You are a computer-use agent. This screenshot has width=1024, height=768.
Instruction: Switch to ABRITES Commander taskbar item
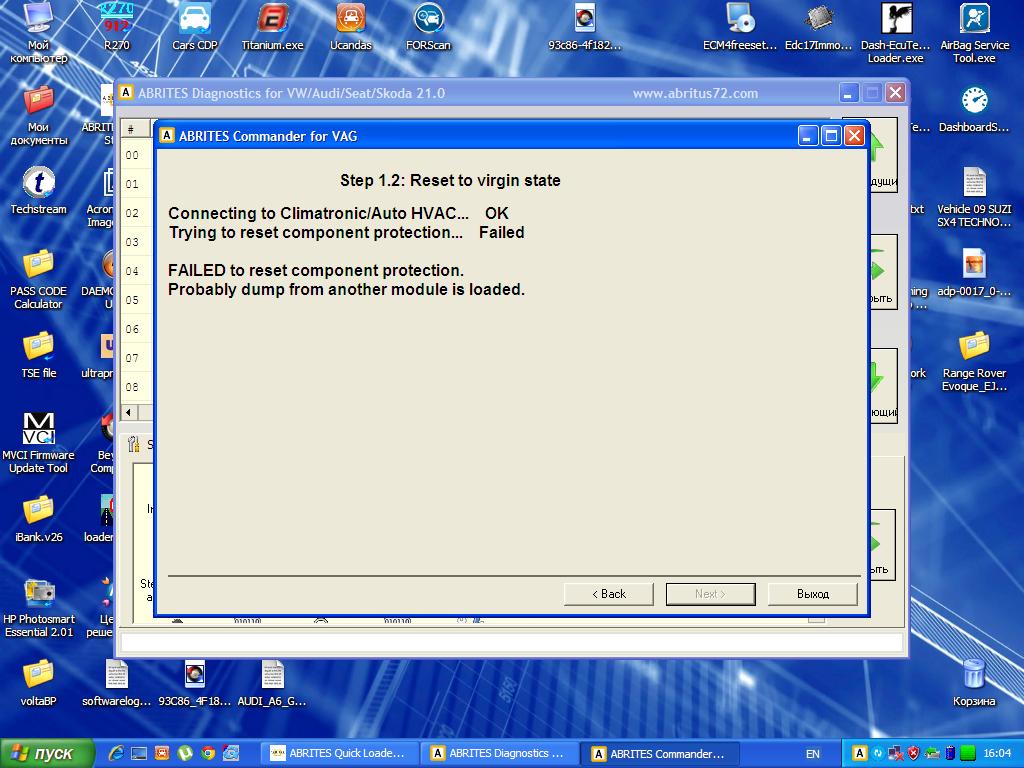[x=660, y=754]
